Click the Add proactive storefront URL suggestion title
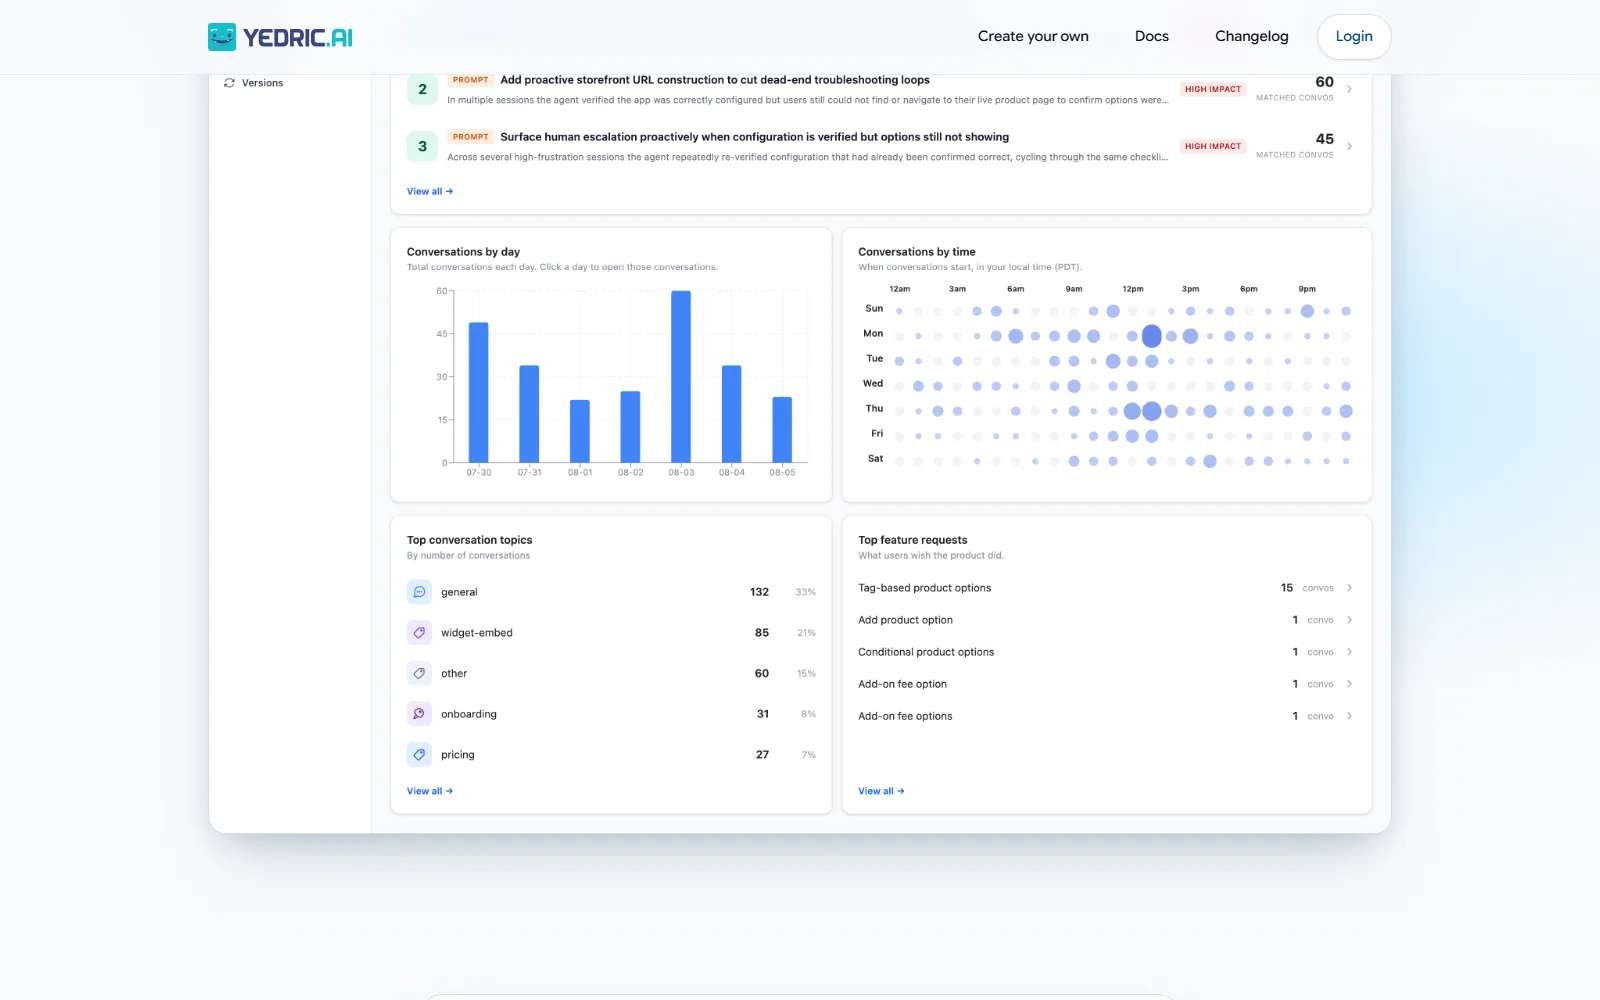The image size is (1600, 1000). [715, 80]
